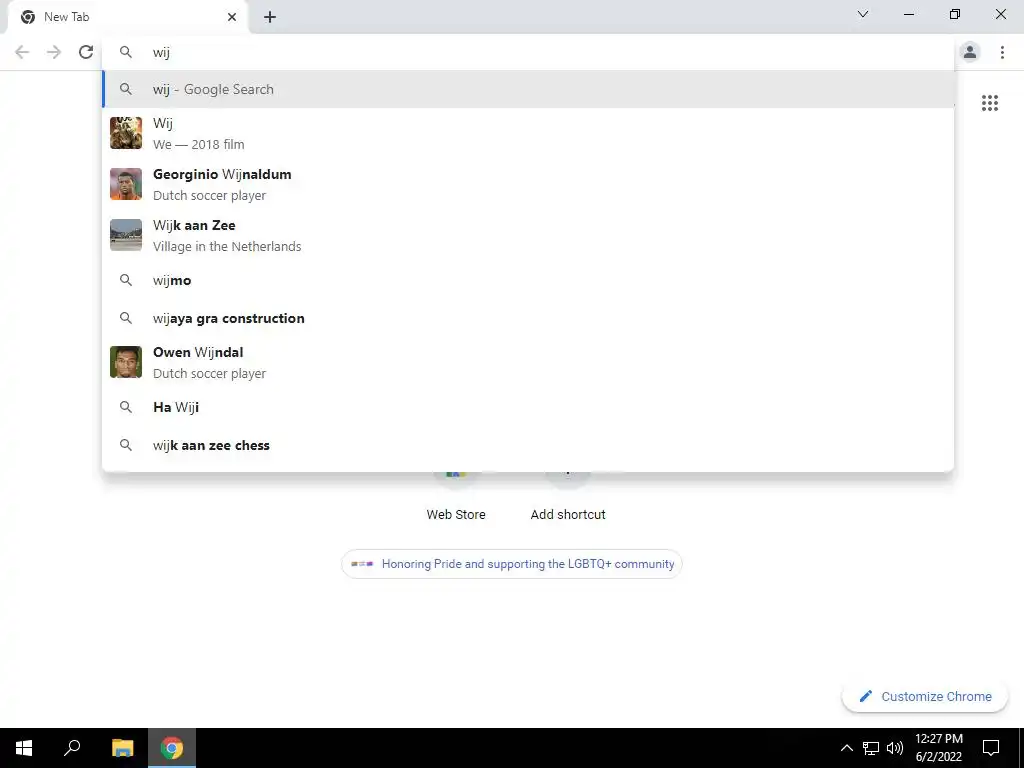Click the browser back arrow
This screenshot has width=1024, height=768.
coord(22,52)
